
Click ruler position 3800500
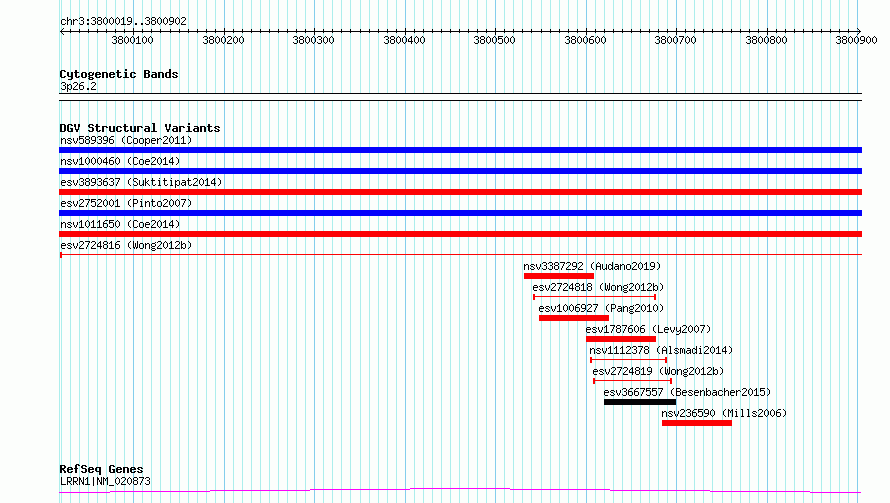coord(494,40)
